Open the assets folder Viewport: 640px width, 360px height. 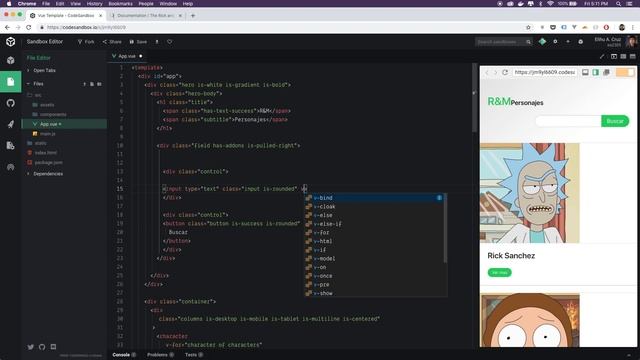[64, 105]
